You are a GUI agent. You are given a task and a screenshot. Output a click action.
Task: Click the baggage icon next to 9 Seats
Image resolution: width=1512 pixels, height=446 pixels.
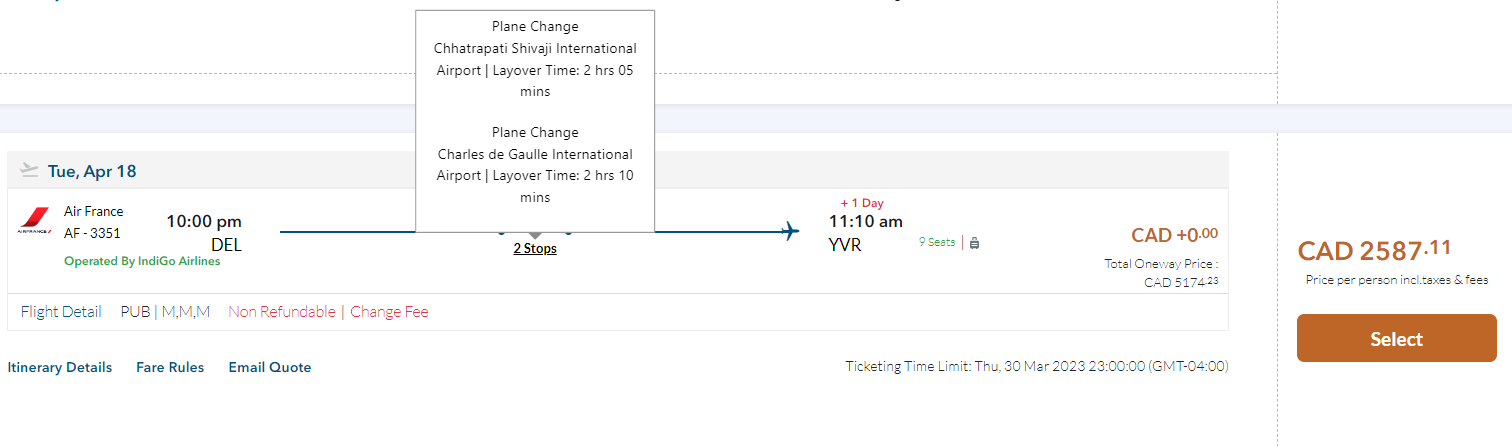[975, 242]
